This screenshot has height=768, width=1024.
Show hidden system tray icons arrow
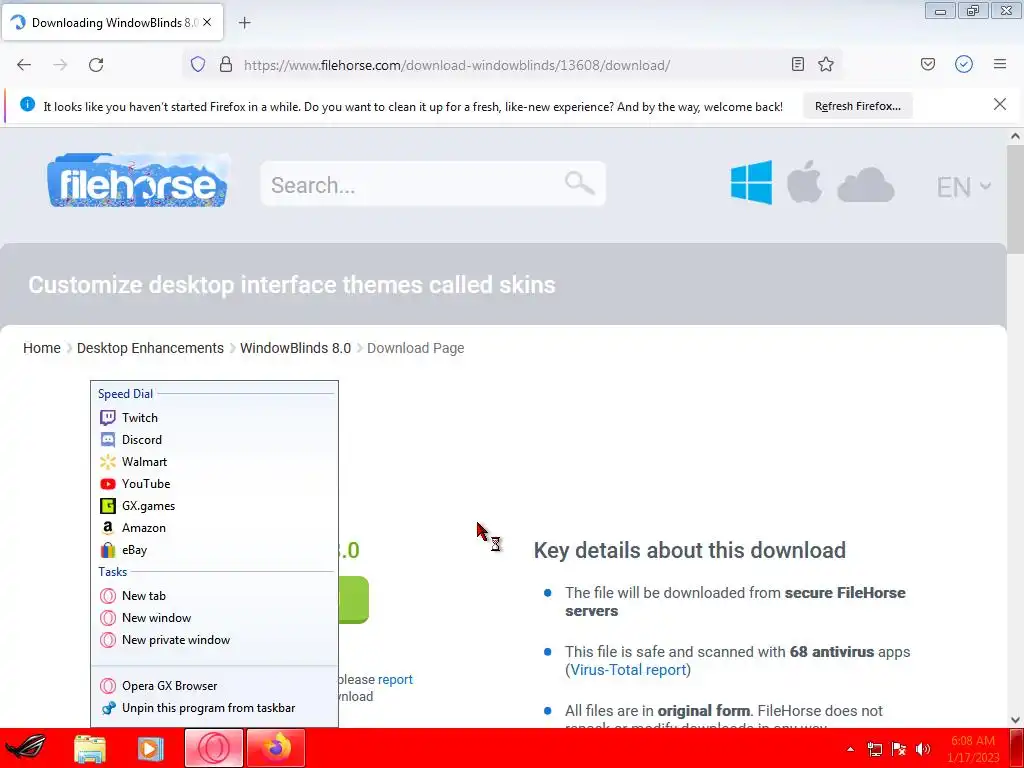point(850,749)
